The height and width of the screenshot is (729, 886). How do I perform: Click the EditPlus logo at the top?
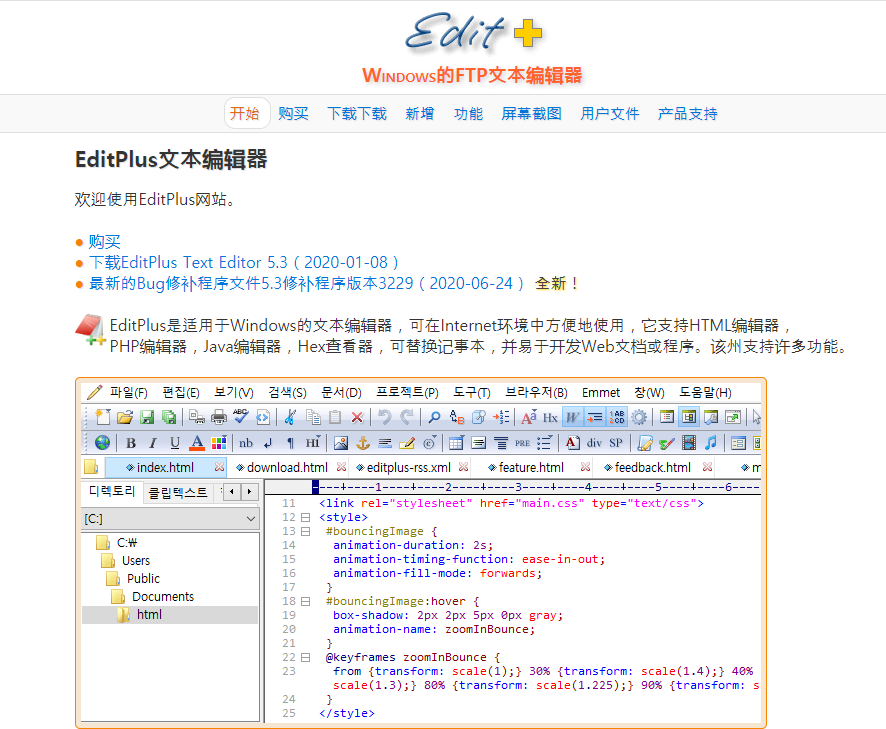474,32
